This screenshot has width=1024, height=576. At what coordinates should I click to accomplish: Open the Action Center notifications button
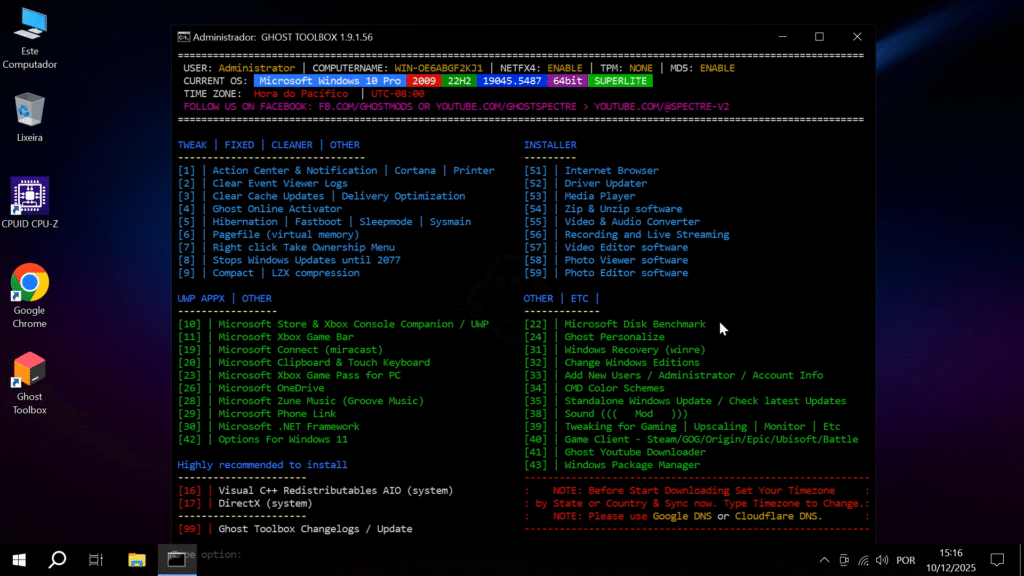tap(996, 560)
